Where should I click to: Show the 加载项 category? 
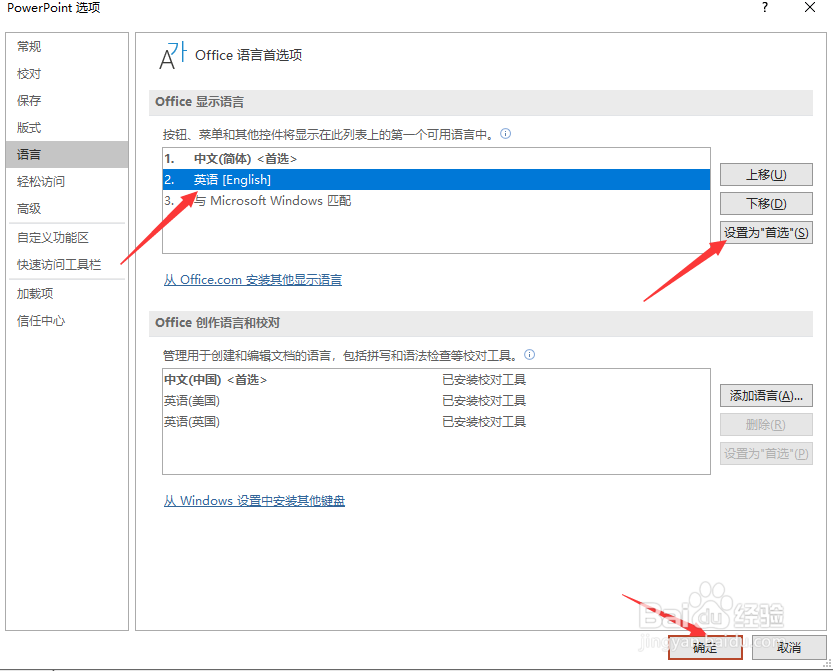click(67, 294)
